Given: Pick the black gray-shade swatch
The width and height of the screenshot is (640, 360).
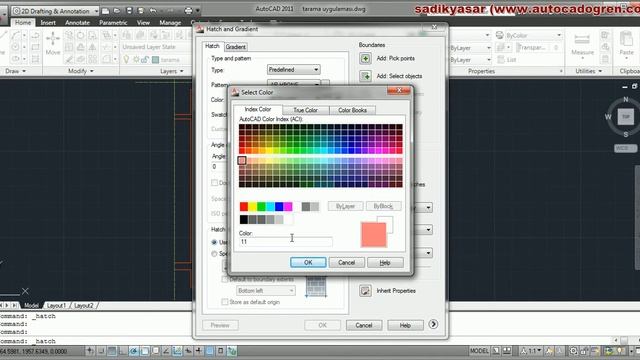Looking at the screenshot, I should click(244, 220).
